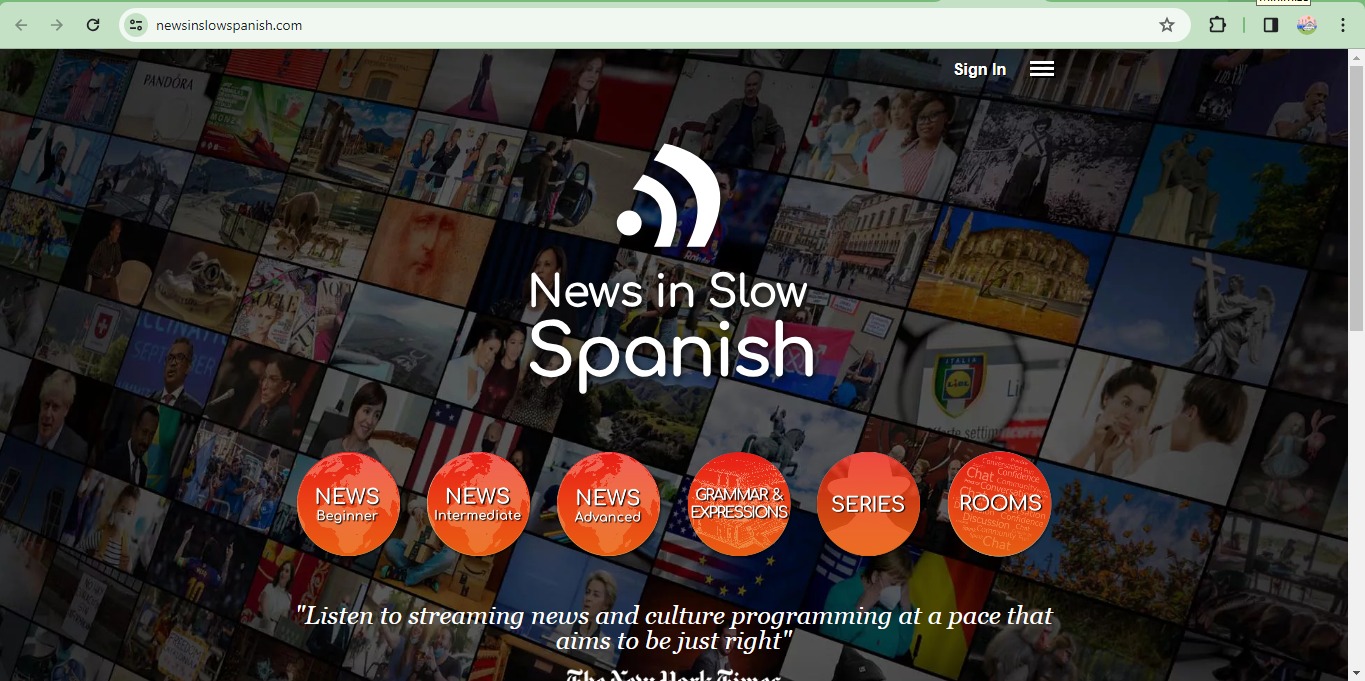The width and height of the screenshot is (1365, 681).
Task: Open the hamburger menu icon
Action: [1042, 69]
